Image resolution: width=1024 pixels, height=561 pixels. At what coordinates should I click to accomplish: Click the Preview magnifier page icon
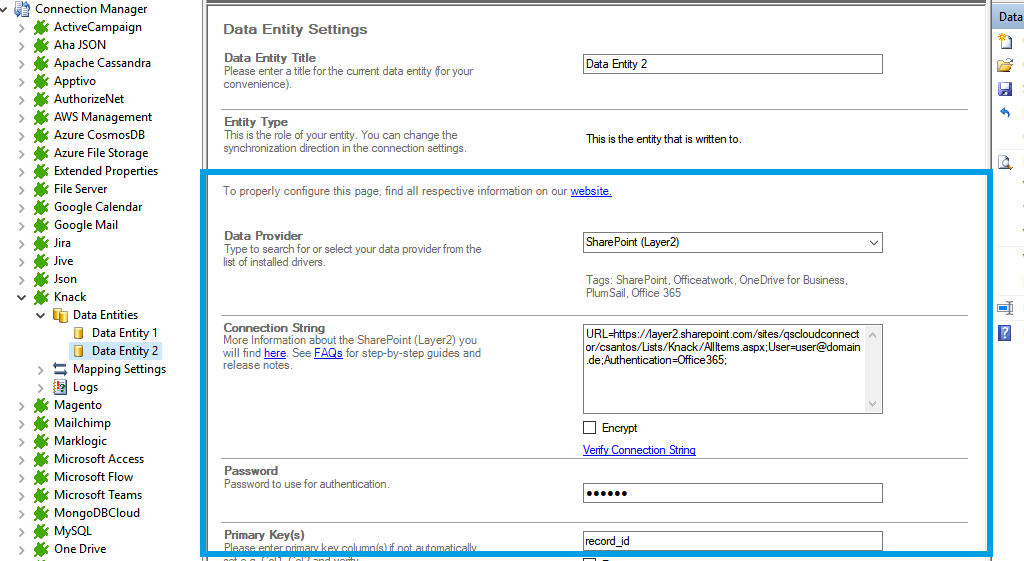(x=1005, y=162)
